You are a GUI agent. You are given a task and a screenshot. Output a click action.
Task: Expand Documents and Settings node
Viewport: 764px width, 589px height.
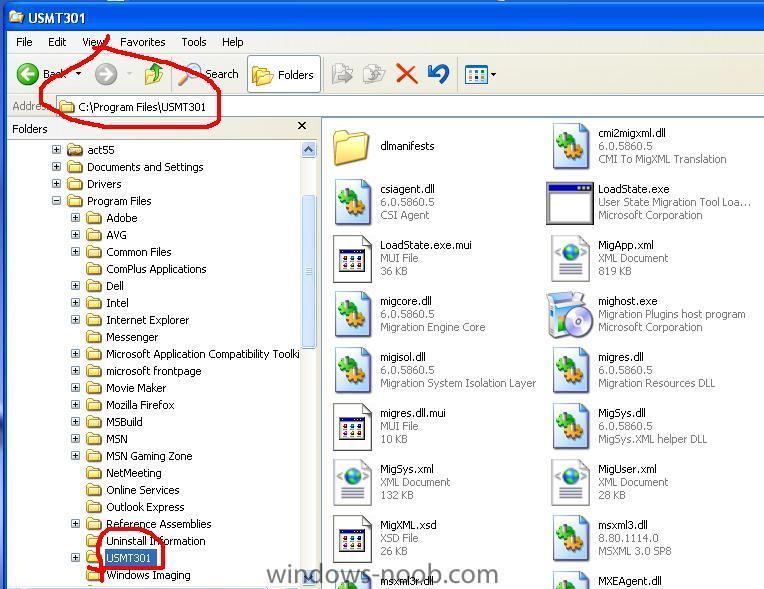57,167
